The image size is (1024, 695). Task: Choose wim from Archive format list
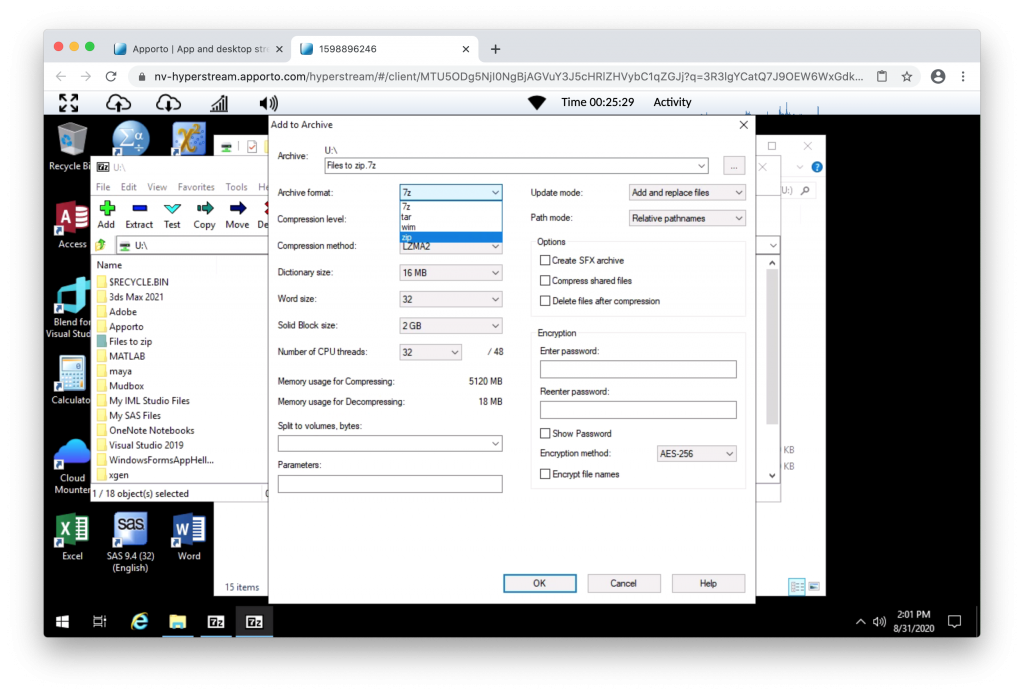click(x=451, y=227)
